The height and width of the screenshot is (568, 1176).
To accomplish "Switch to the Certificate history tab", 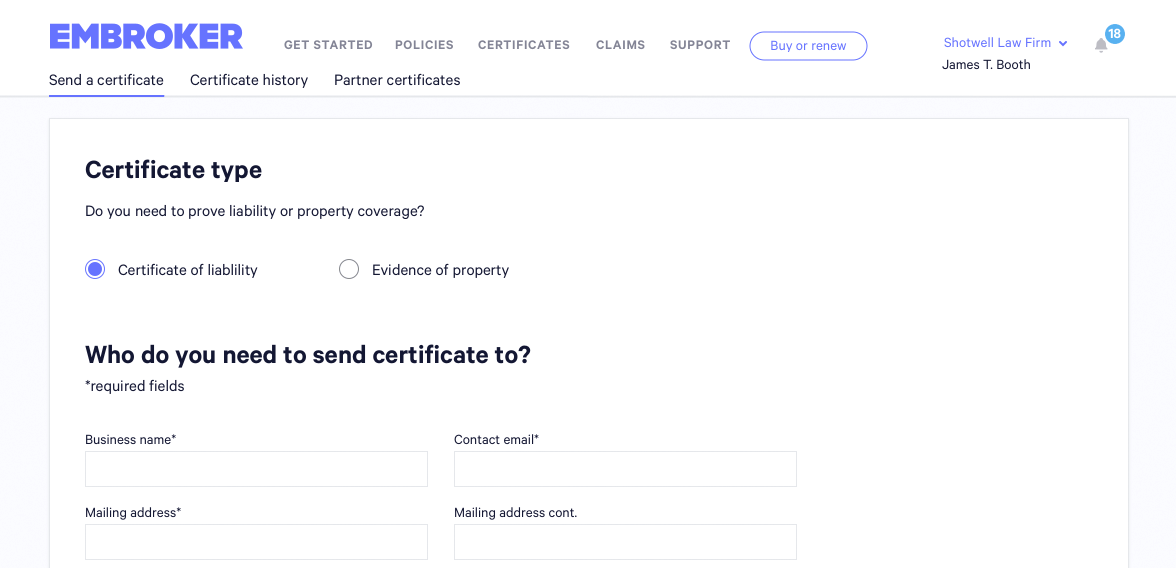I will tap(249, 80).
